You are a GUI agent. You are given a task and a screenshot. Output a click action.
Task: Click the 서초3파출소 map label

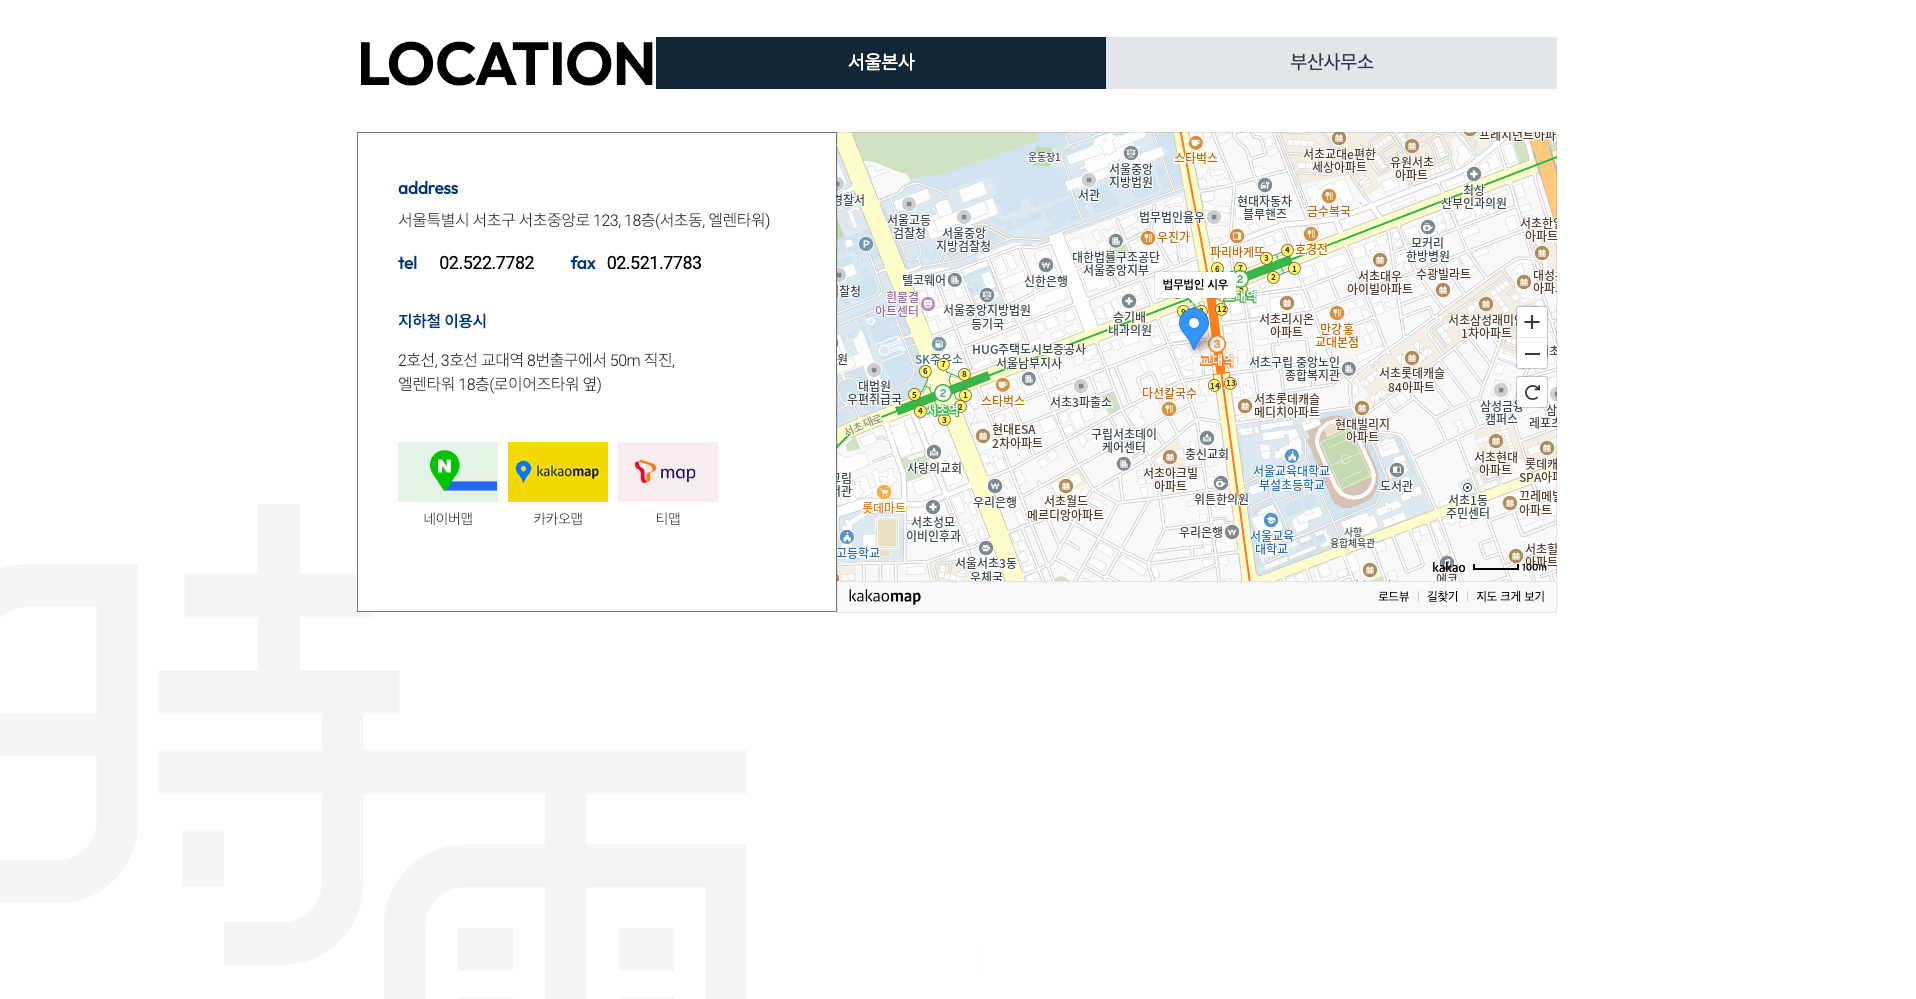pos(1080,401)
